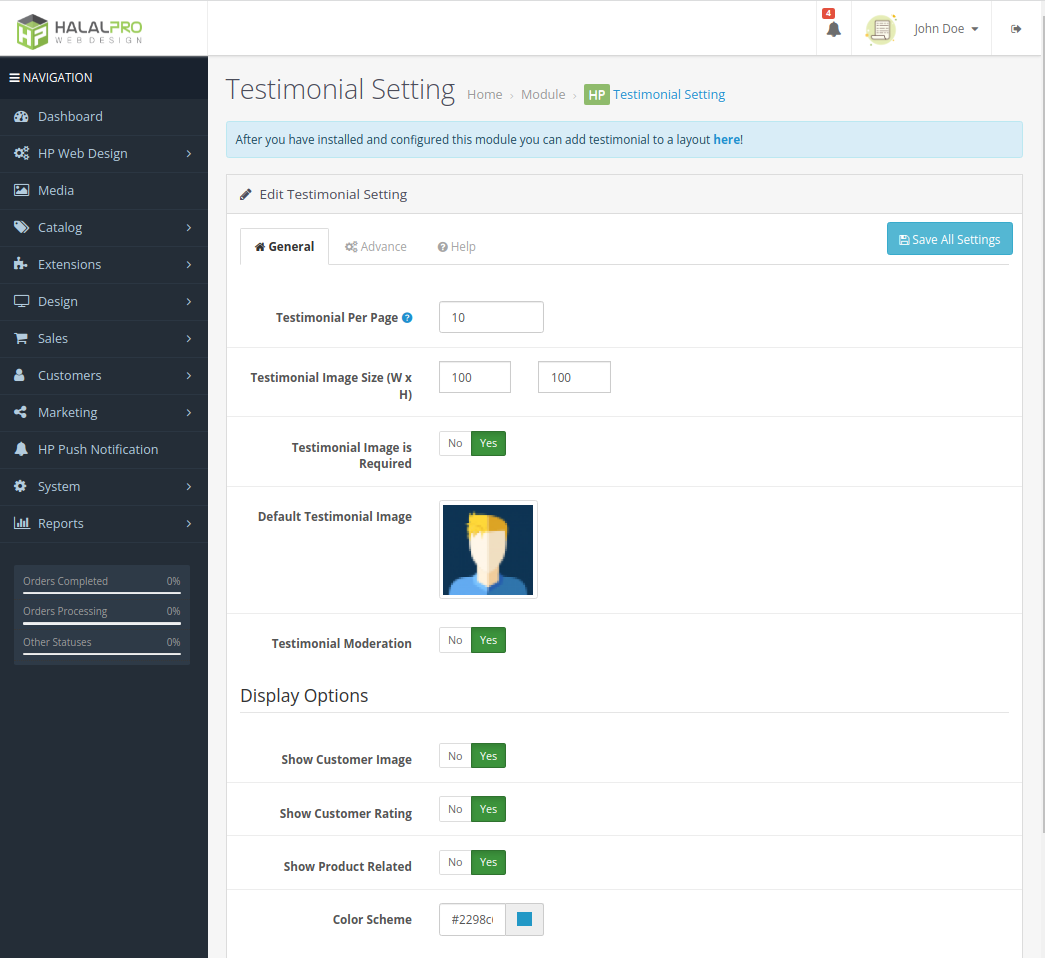
Task: Click the notification bell icon
Action: coord(833,29)
